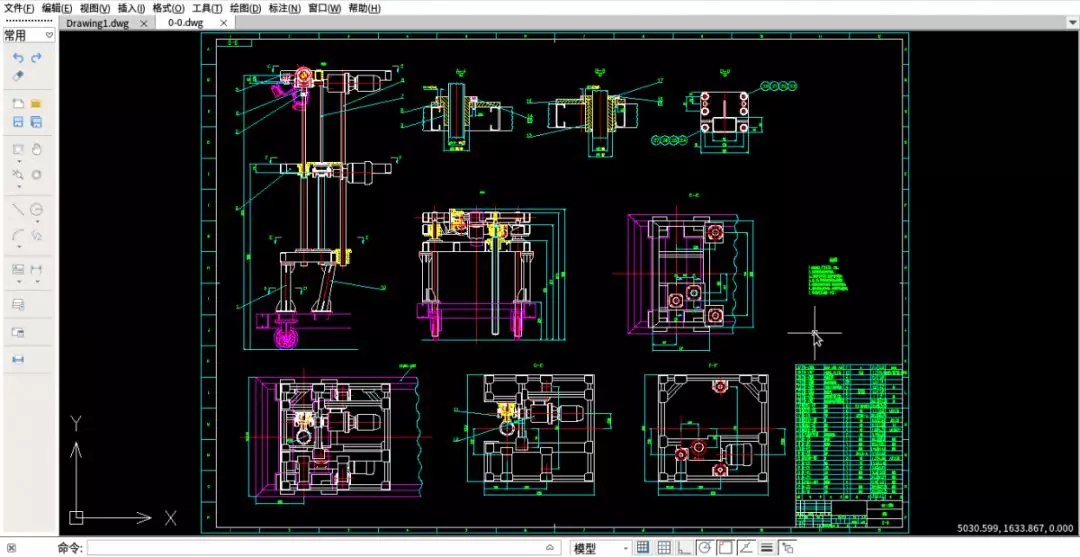This screenshot has width=1080, height=557.
Task: Click the insert image icon
Action: point(19,269)
